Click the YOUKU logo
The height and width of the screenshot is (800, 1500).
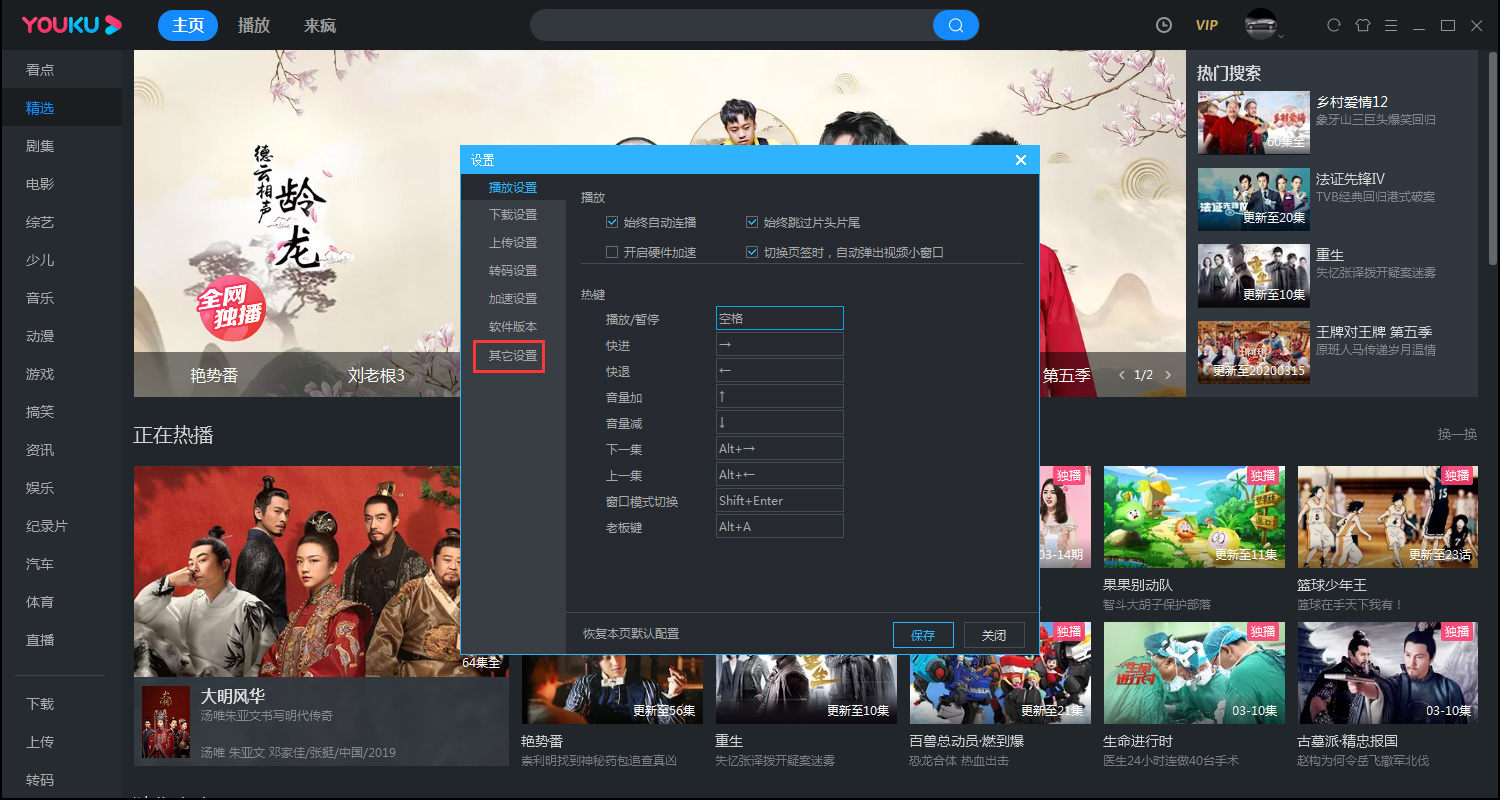click(x=70, y=24)
